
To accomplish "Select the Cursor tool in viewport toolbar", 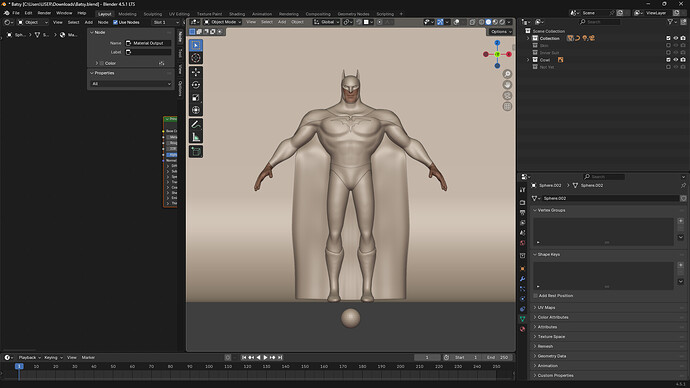I will click(196, 58).
